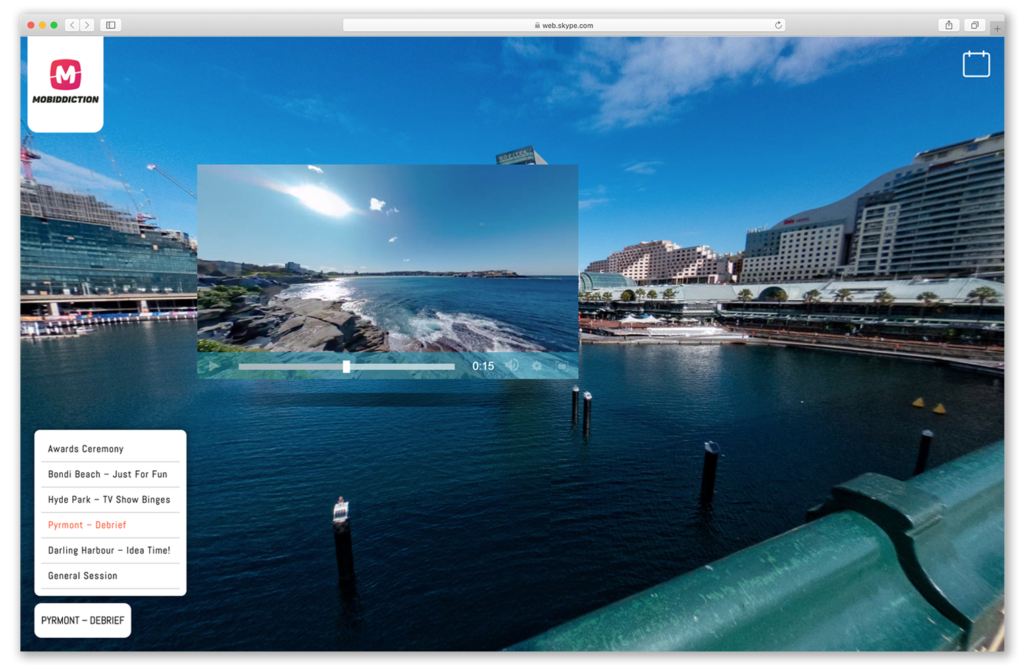Toggle fullscreen mode on the video

coord(561,366)
